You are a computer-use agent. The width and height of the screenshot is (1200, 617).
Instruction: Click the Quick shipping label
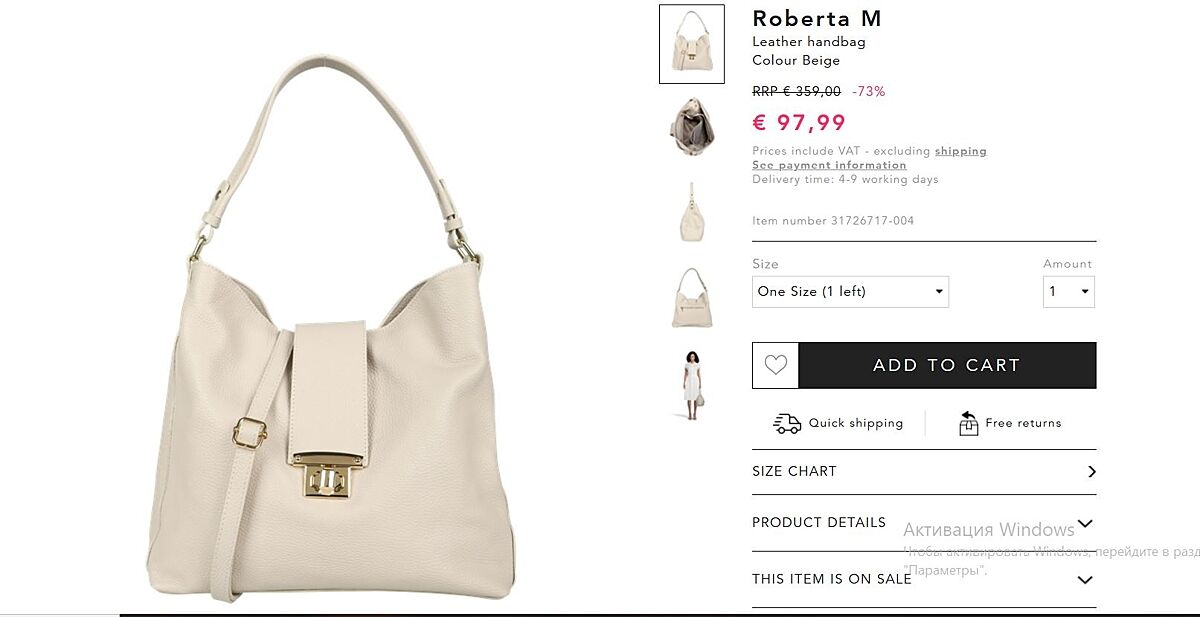[856, 423]
